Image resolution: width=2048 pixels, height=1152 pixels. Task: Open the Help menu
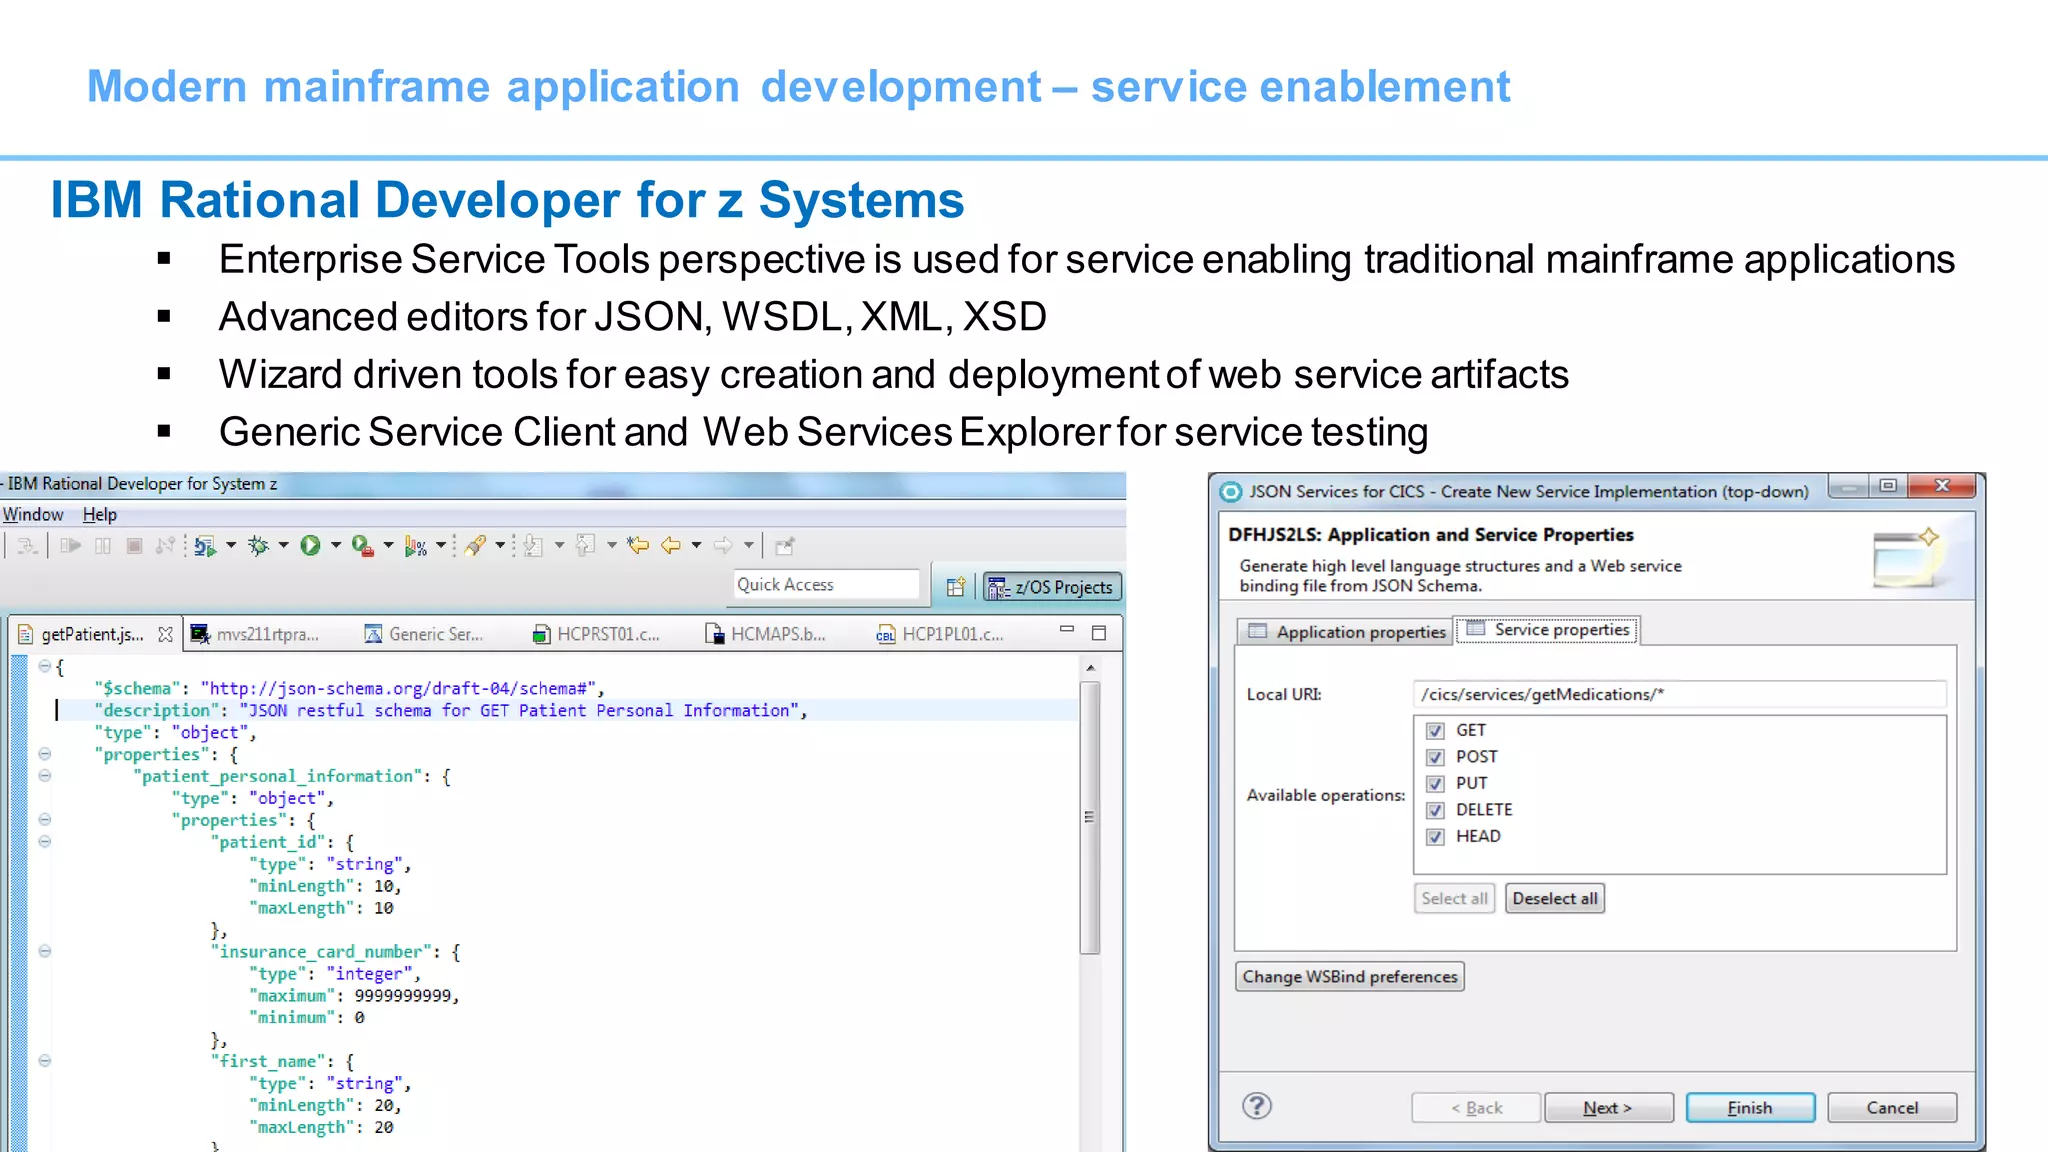tap(100, 515)
